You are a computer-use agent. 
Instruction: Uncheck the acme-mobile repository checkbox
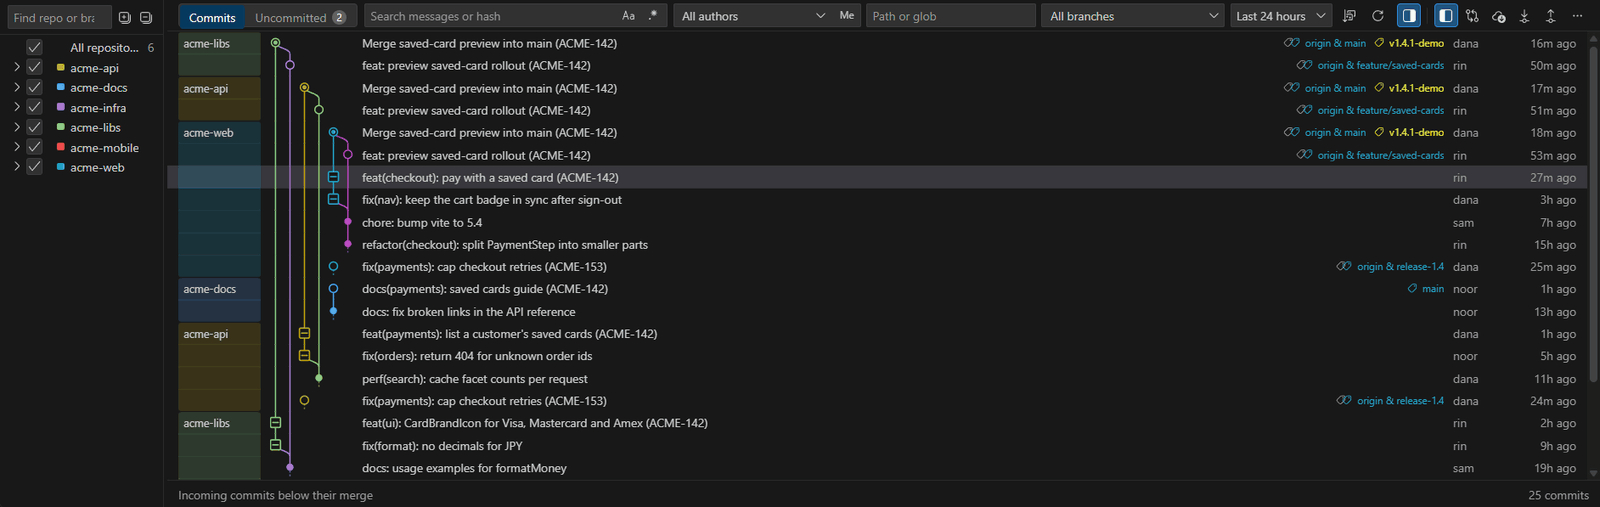click(34, 147)
